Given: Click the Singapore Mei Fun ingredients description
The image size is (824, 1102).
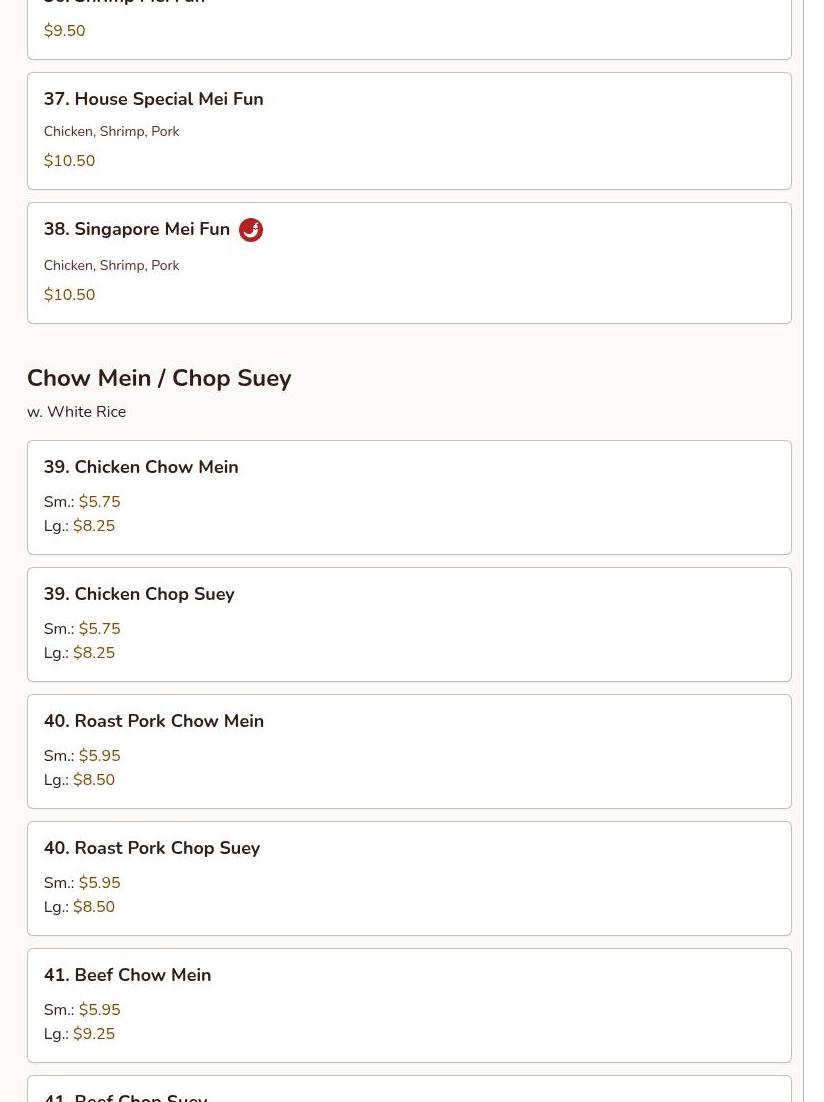Looking at the screenshot, I should (111, 265).
